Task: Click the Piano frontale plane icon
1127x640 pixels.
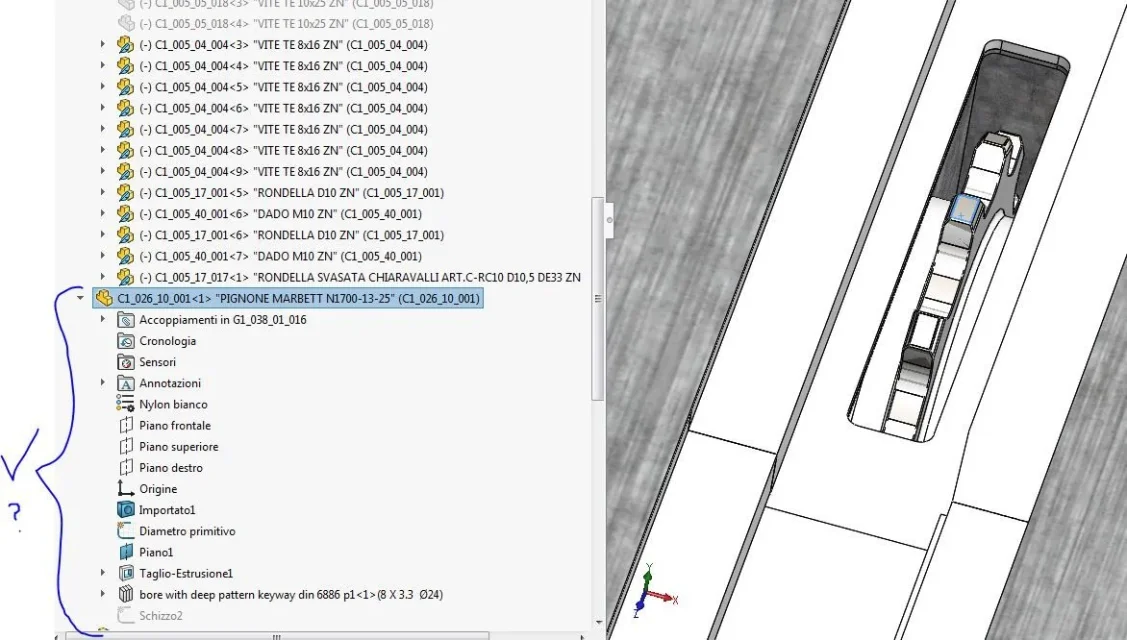Action: 126,425
